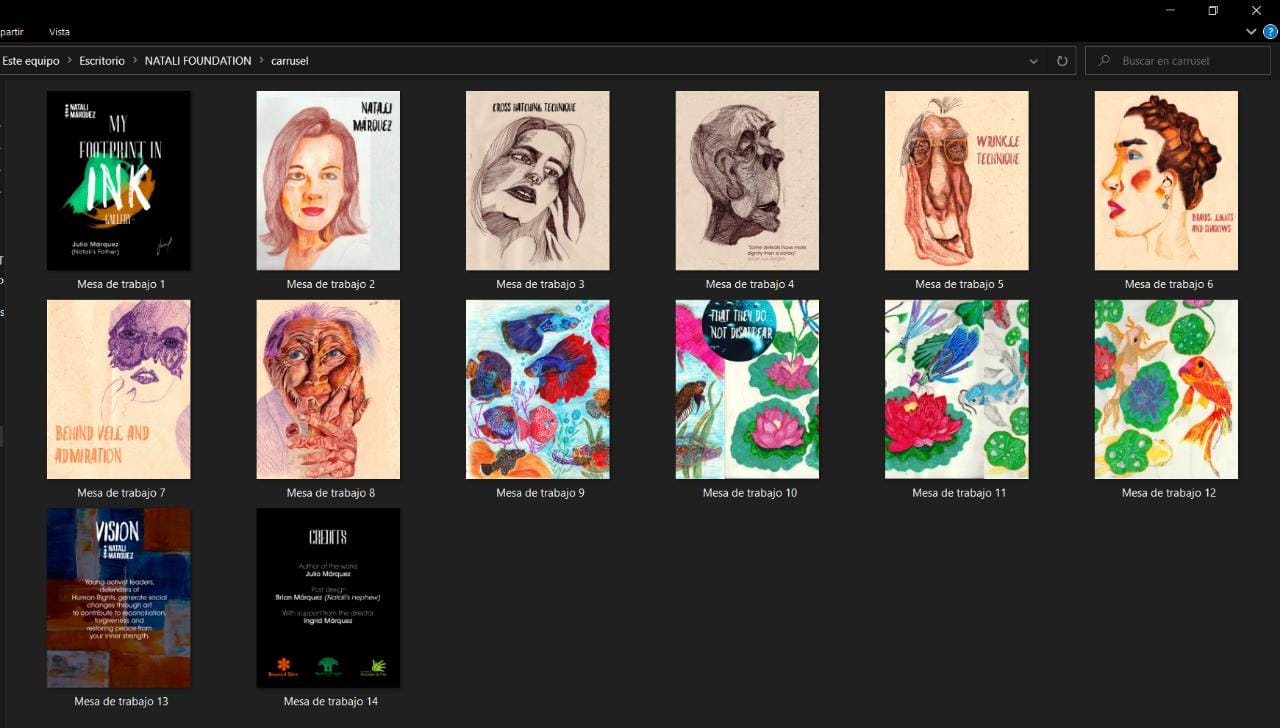Screen dimensions: 1280x728
Task: Select Mesa de trabajo 5 wrinkle technique image
Action: (956, 181)
